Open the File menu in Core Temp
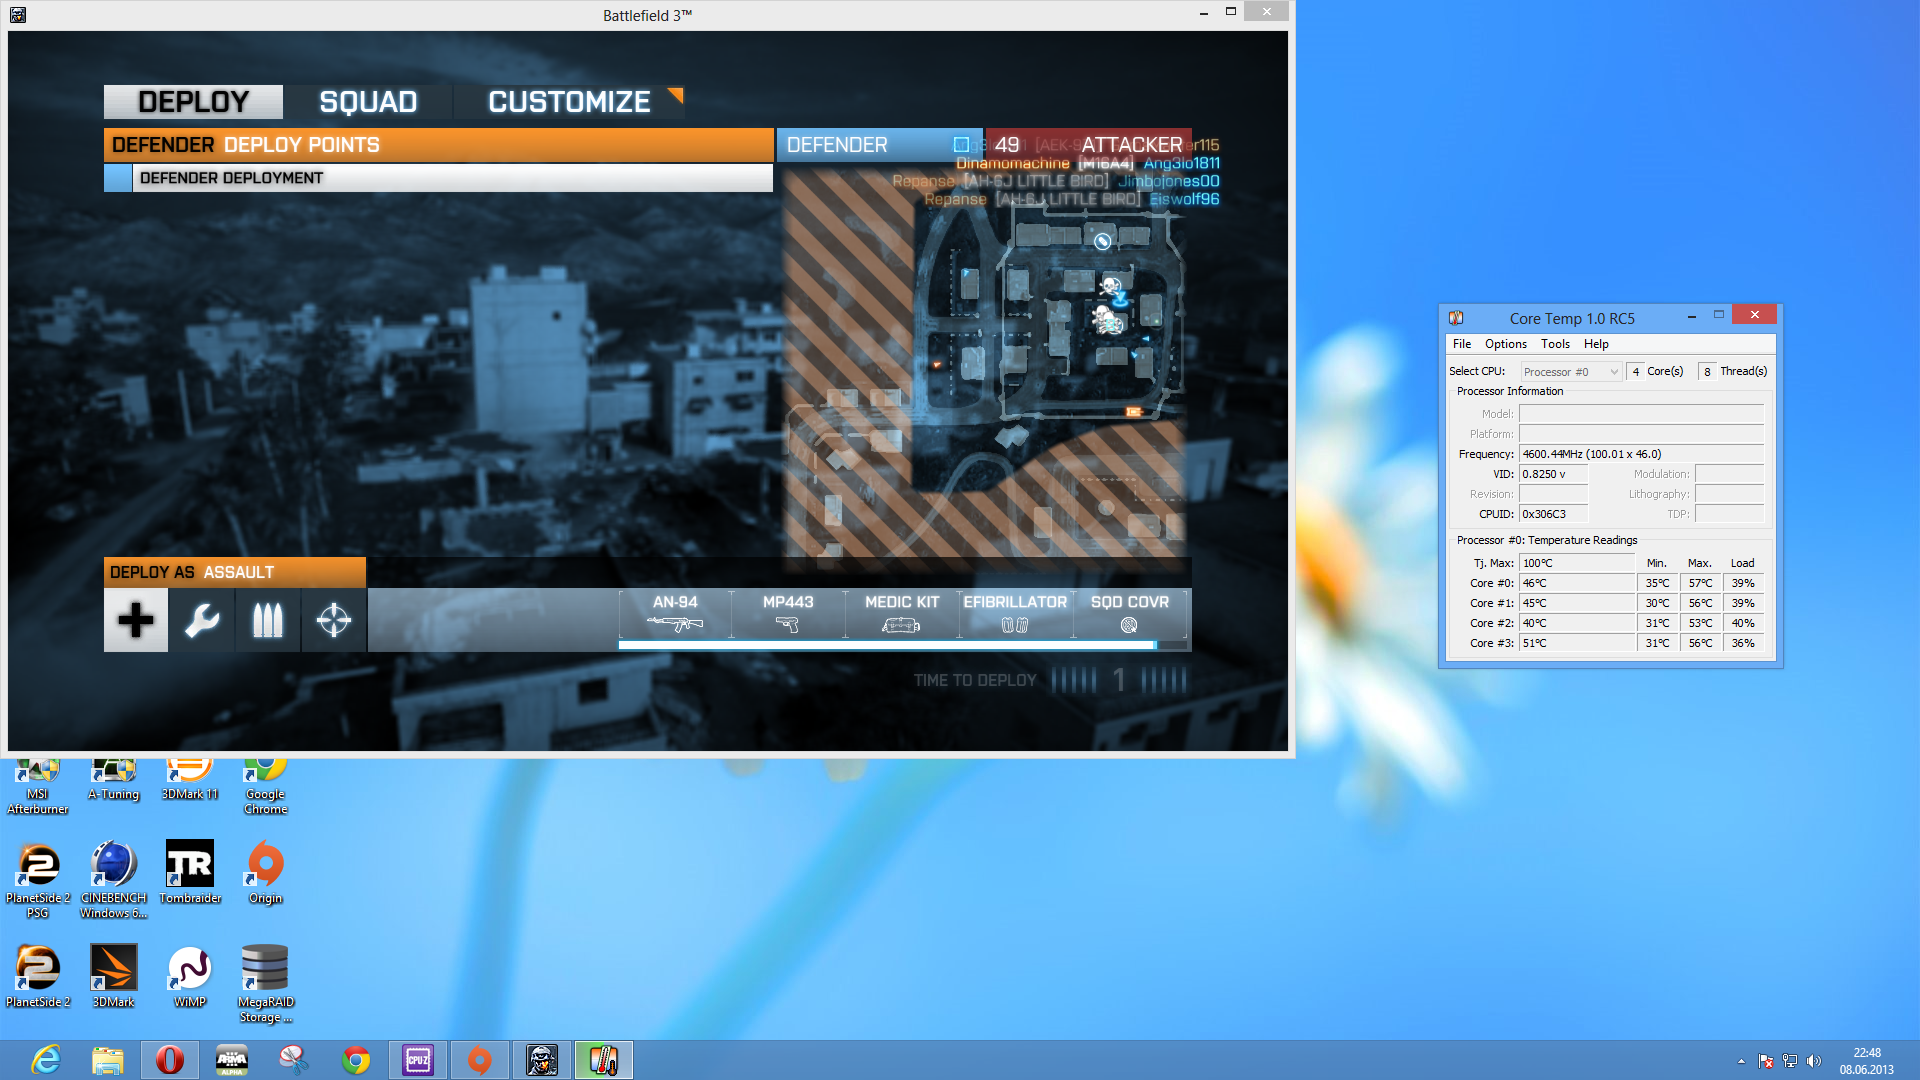1920x1080 pixels. (x=1462, y=344)
